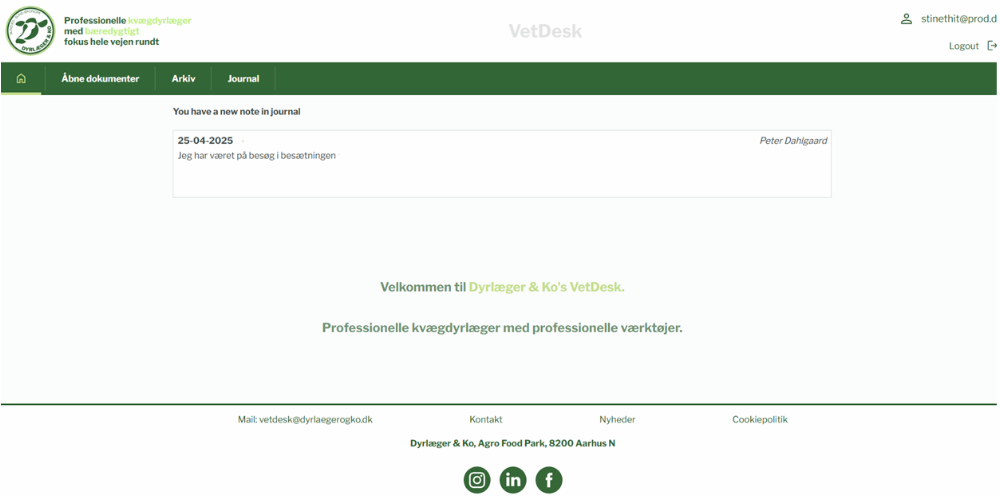This screenshot has height=496, width=1000.
Task: Click the slogan 'fokus hele vejen rundt'
Action: tap(112, 42)
